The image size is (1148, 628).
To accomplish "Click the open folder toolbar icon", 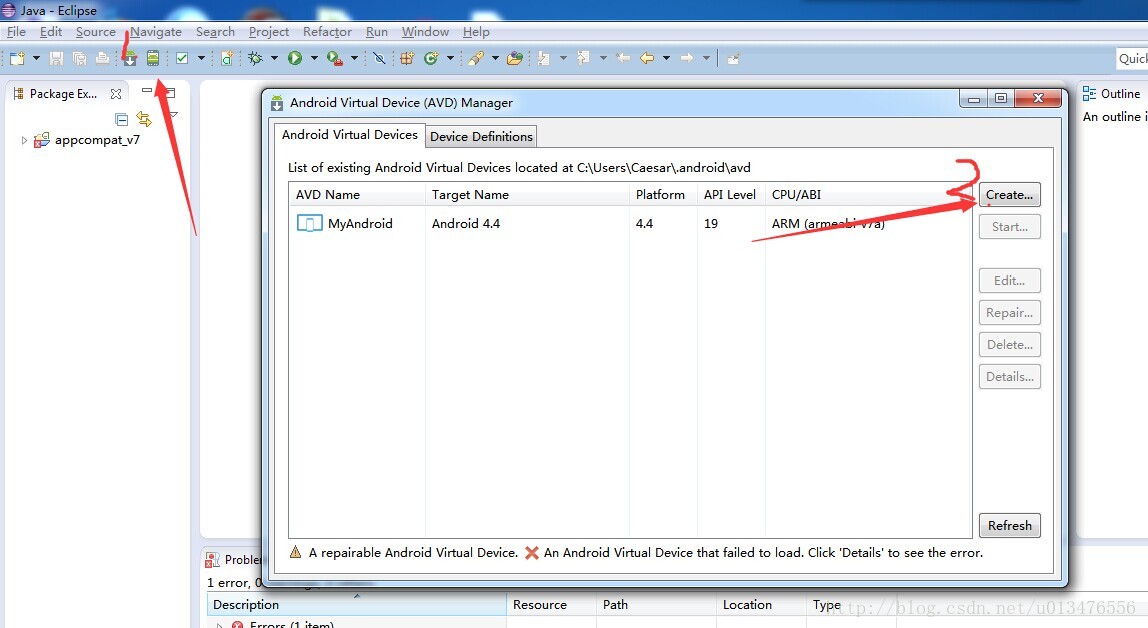I will [x=515, y=59].
